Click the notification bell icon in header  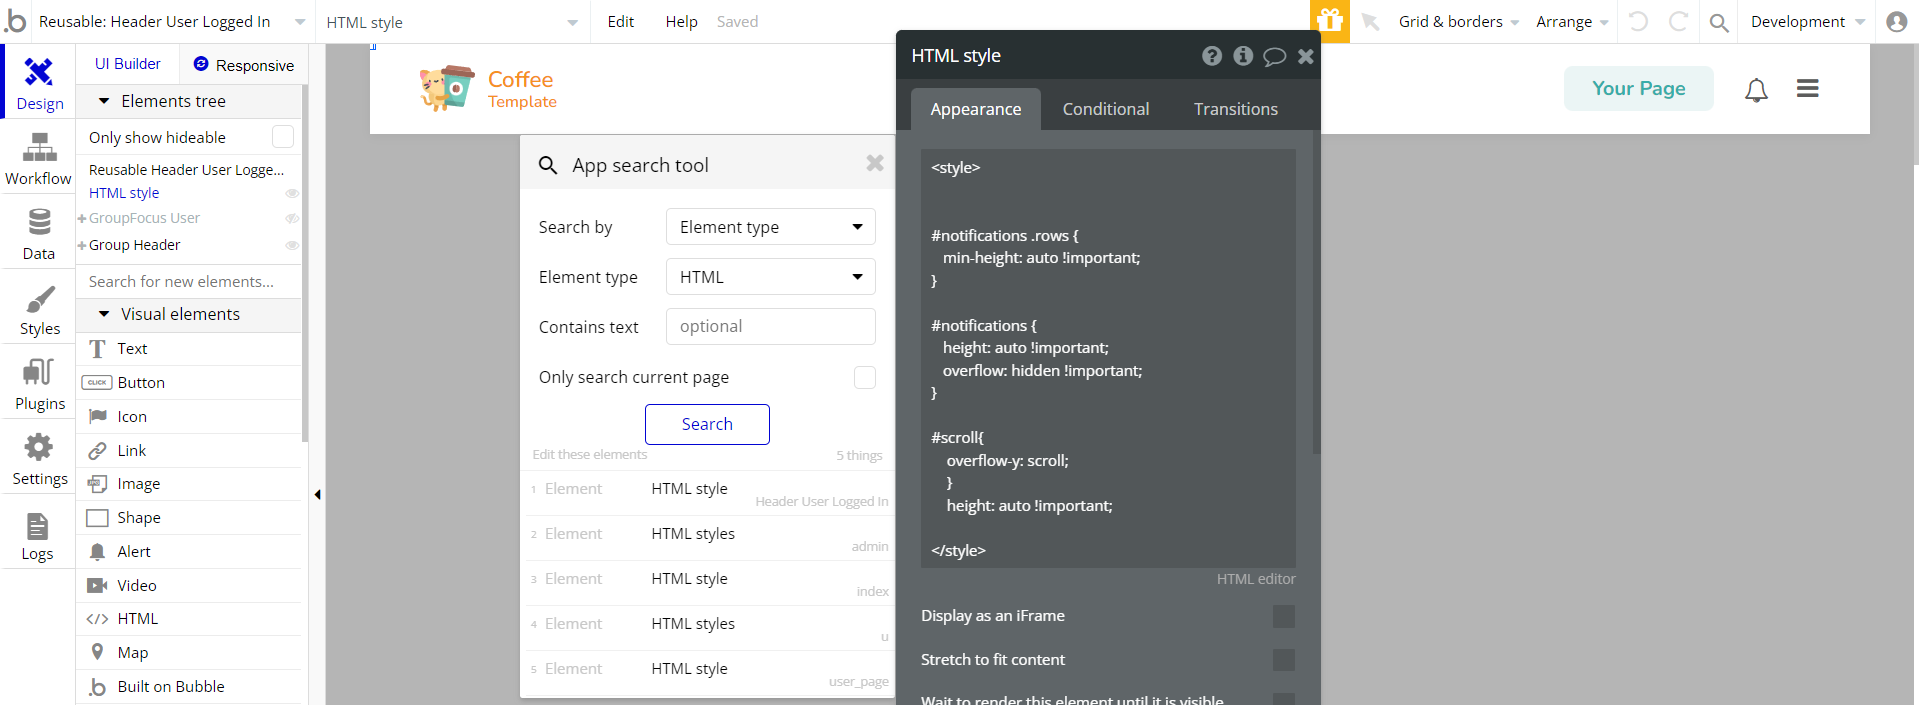(1756, 90)
